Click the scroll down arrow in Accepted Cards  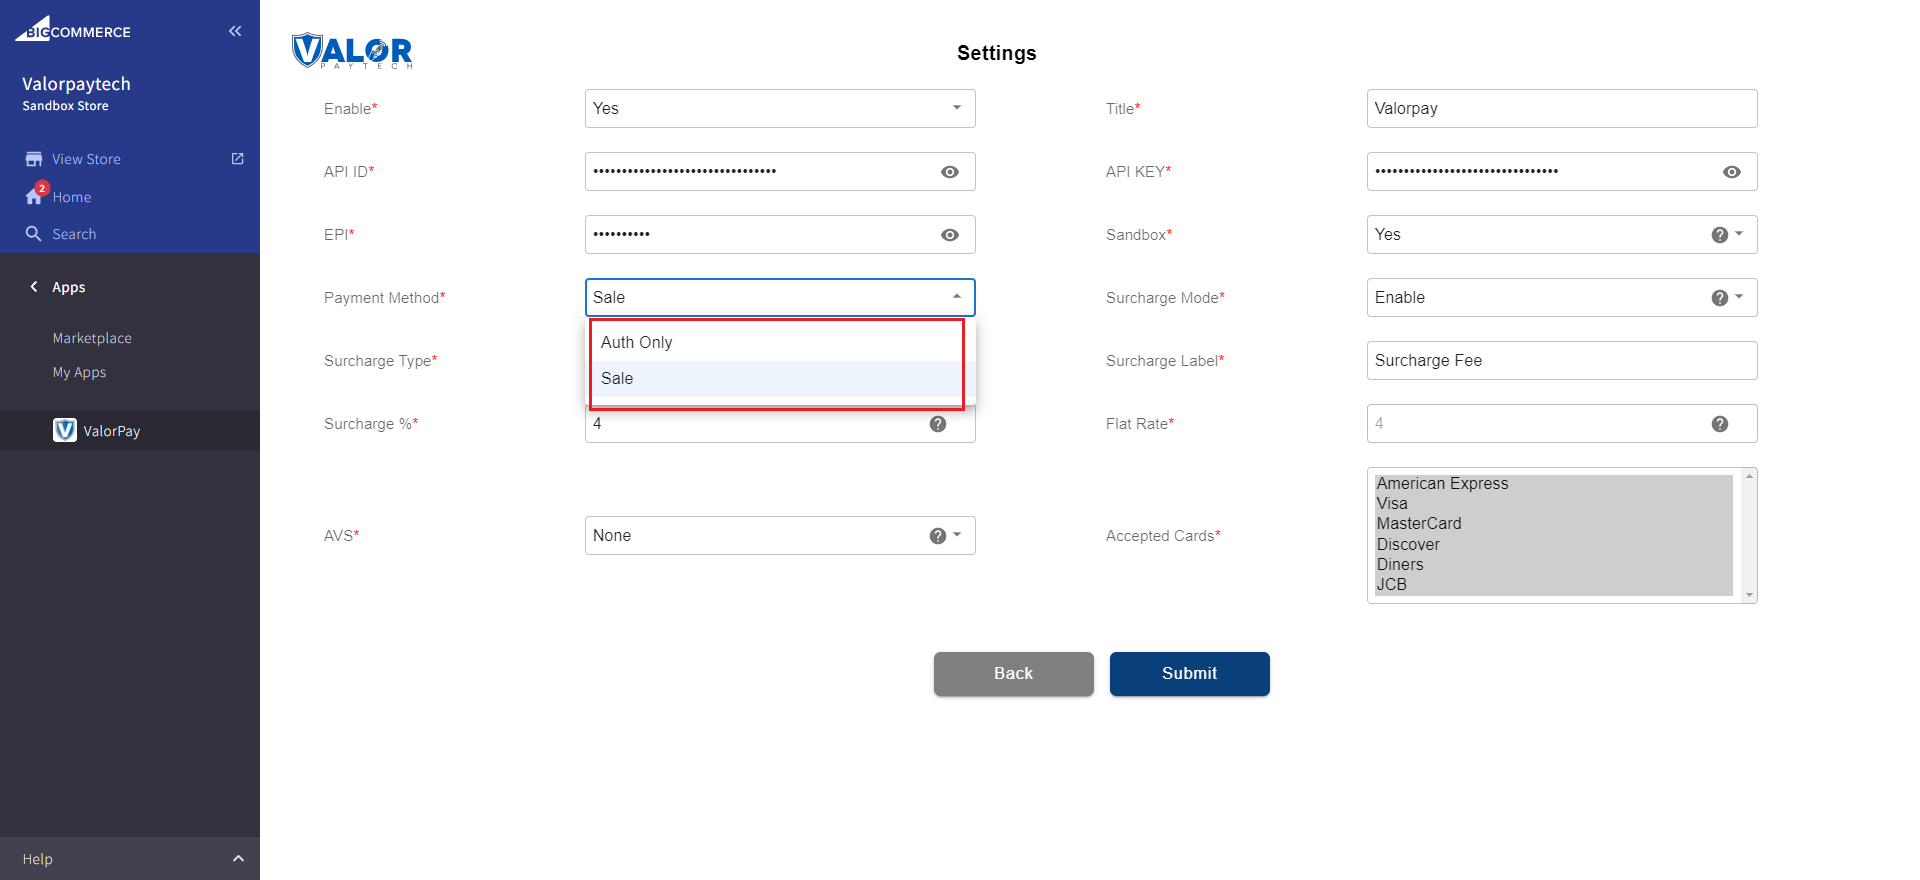[x=1749, y=595]
